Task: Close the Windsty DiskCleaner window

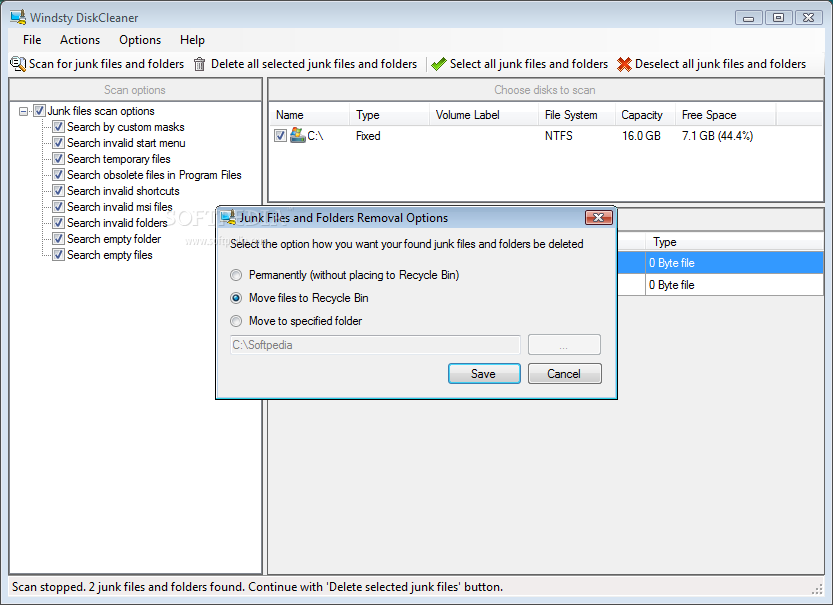Action: 809,18
